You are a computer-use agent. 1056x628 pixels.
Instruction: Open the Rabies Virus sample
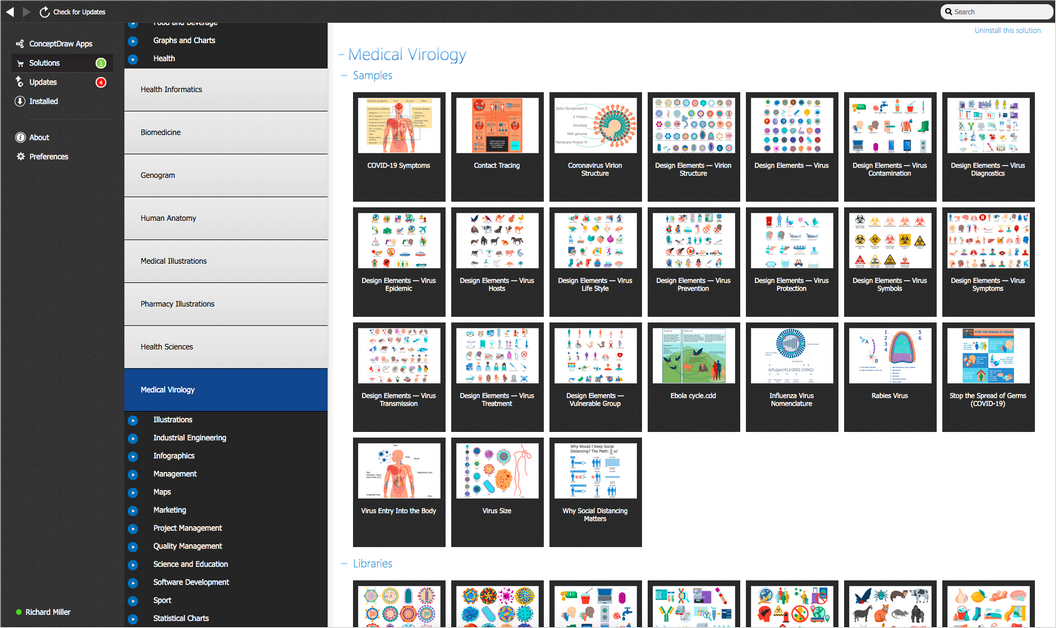(x=890, y=377)
